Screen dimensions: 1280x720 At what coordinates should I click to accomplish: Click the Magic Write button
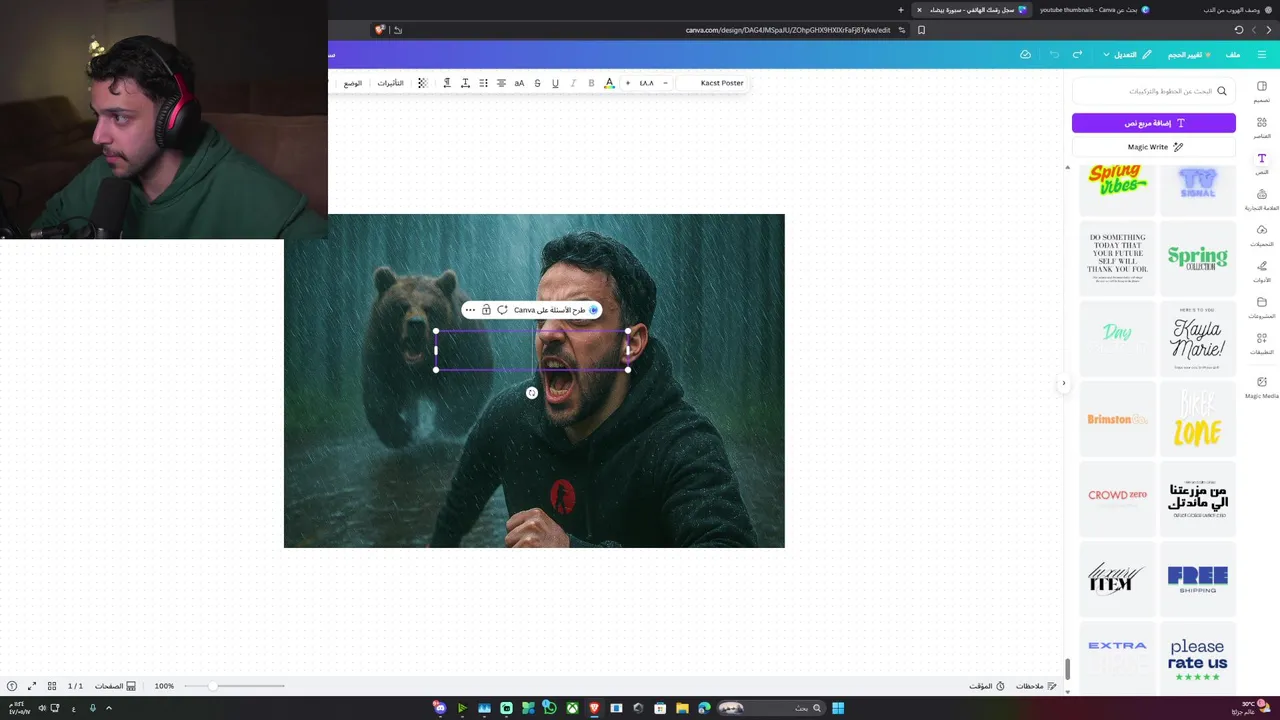[x=1154, y=147]
